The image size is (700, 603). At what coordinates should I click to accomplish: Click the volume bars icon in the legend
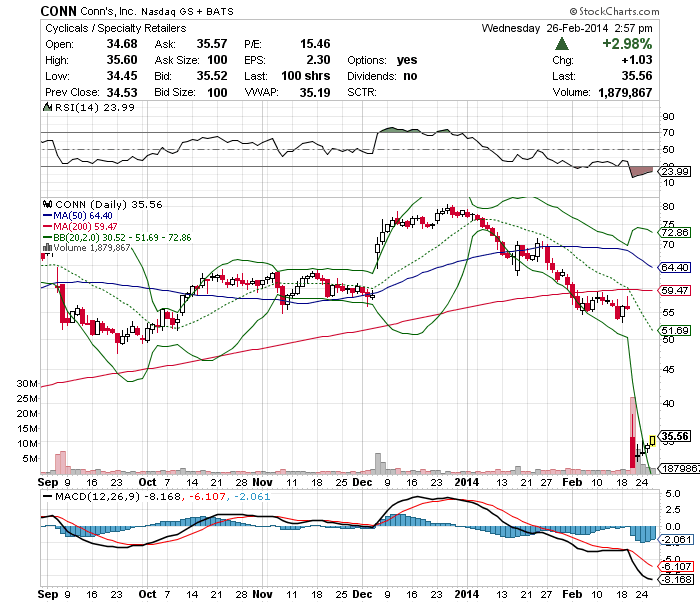click(x=47, y=247)
